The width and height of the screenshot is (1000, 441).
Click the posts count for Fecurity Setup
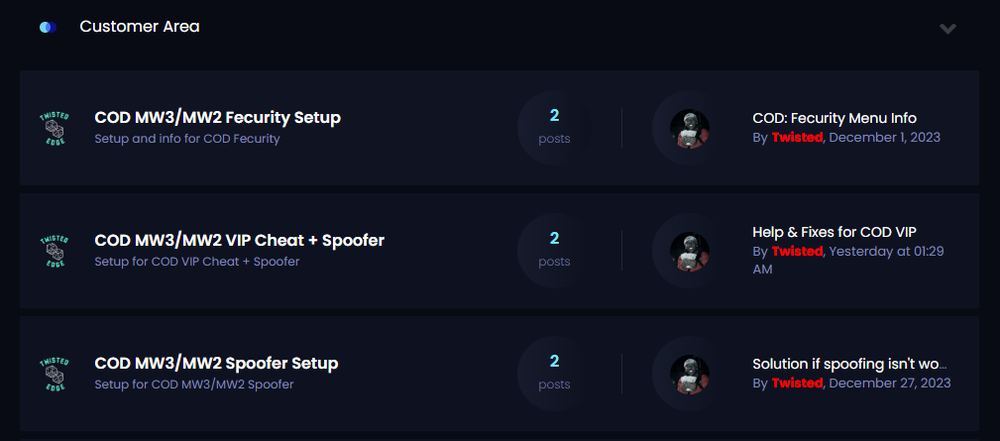tap(554, 126)
